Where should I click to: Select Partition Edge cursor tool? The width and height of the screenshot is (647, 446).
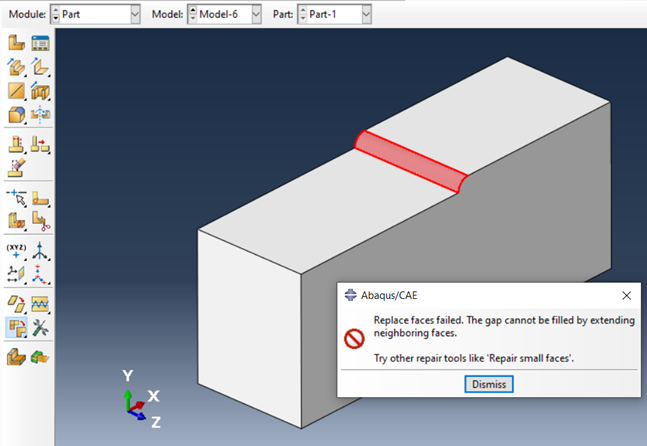tap(17, 198)
